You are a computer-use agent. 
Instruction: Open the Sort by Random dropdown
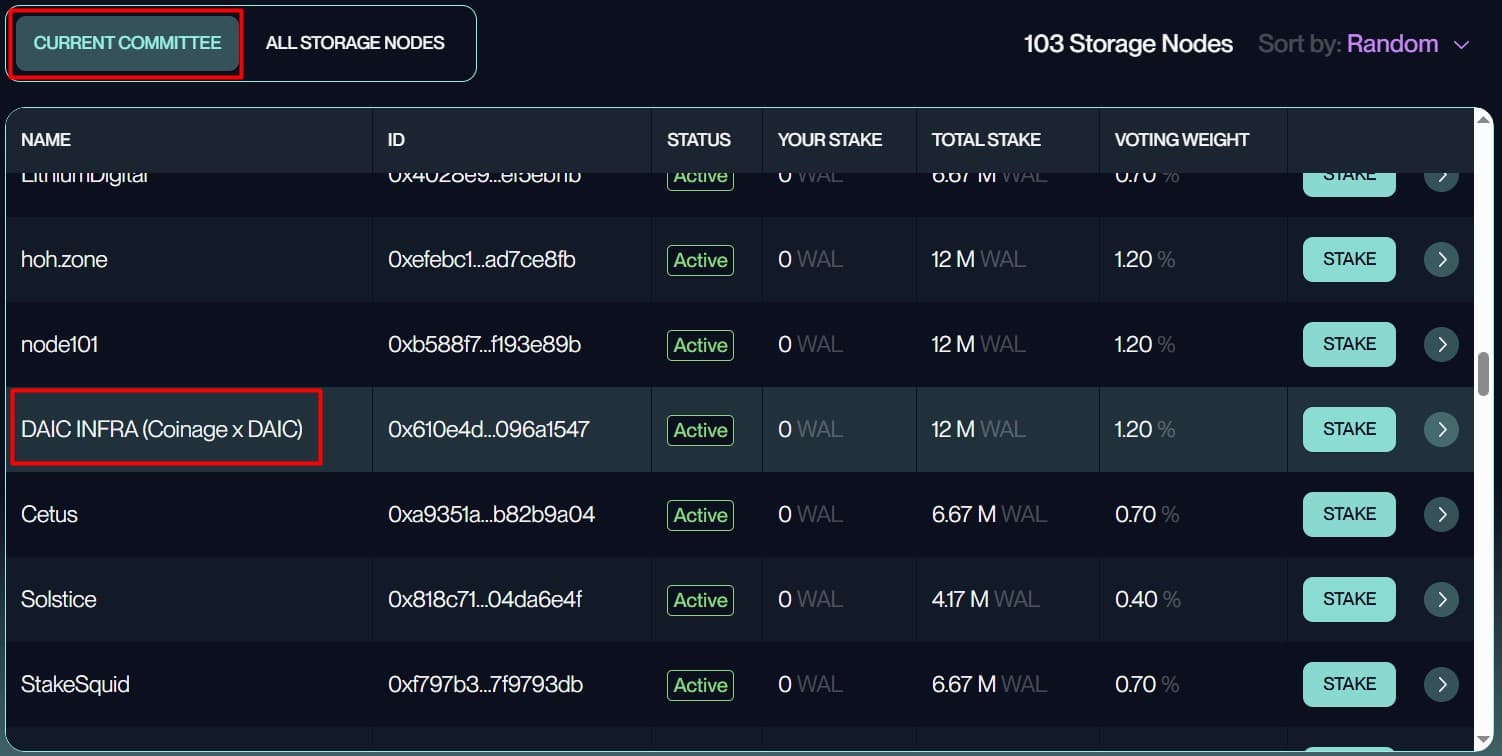1392,44
